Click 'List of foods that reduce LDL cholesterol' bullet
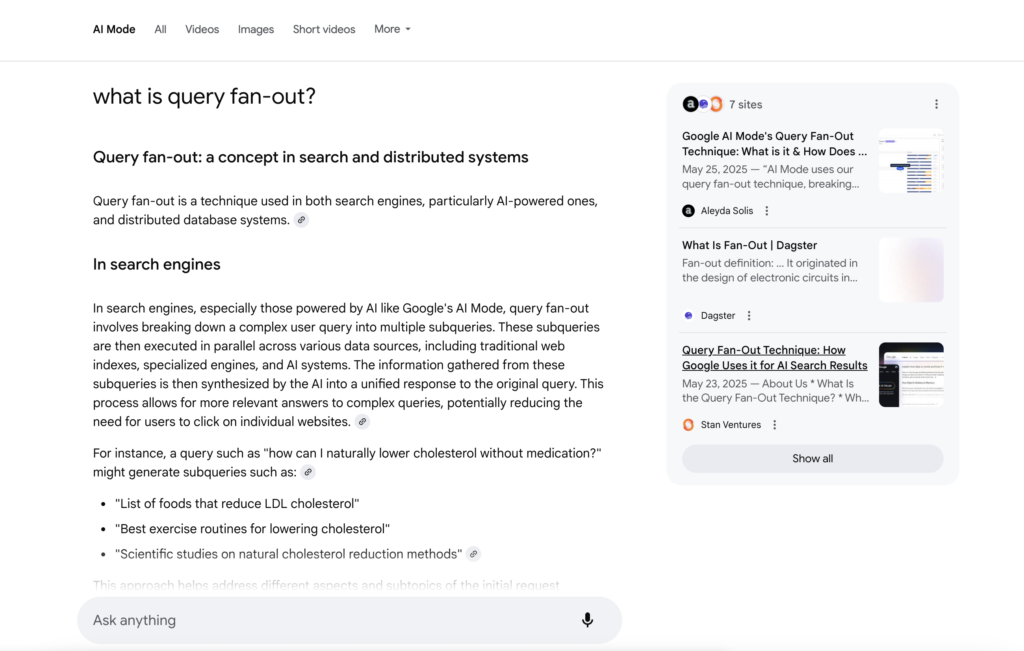 pos(237,503)
